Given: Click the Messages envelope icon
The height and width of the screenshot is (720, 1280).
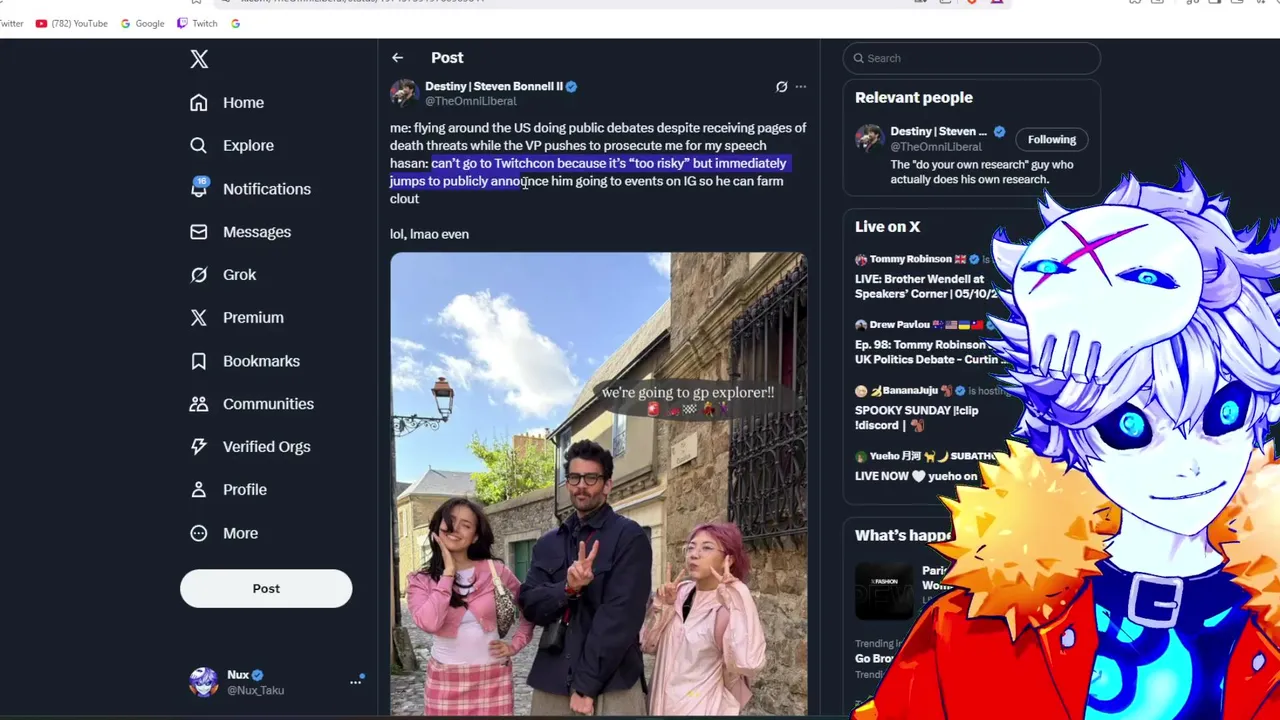Looking at the screenshot, I should coord(199,231).
